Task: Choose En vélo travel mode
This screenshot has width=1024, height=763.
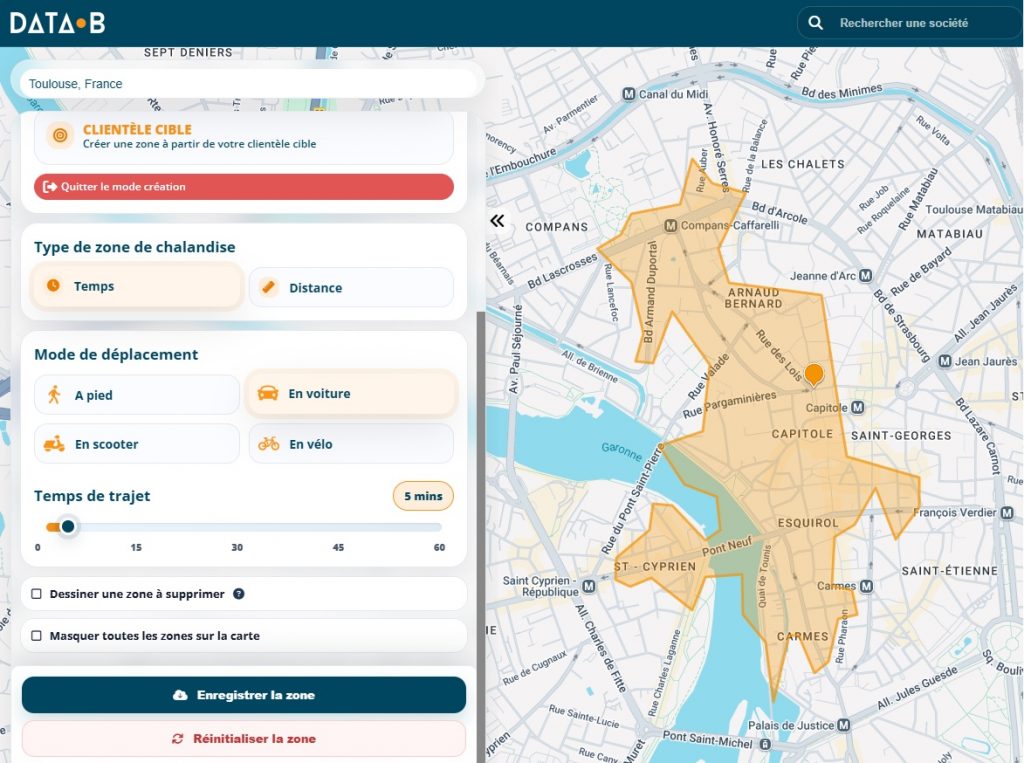Action: coord(351,444)
